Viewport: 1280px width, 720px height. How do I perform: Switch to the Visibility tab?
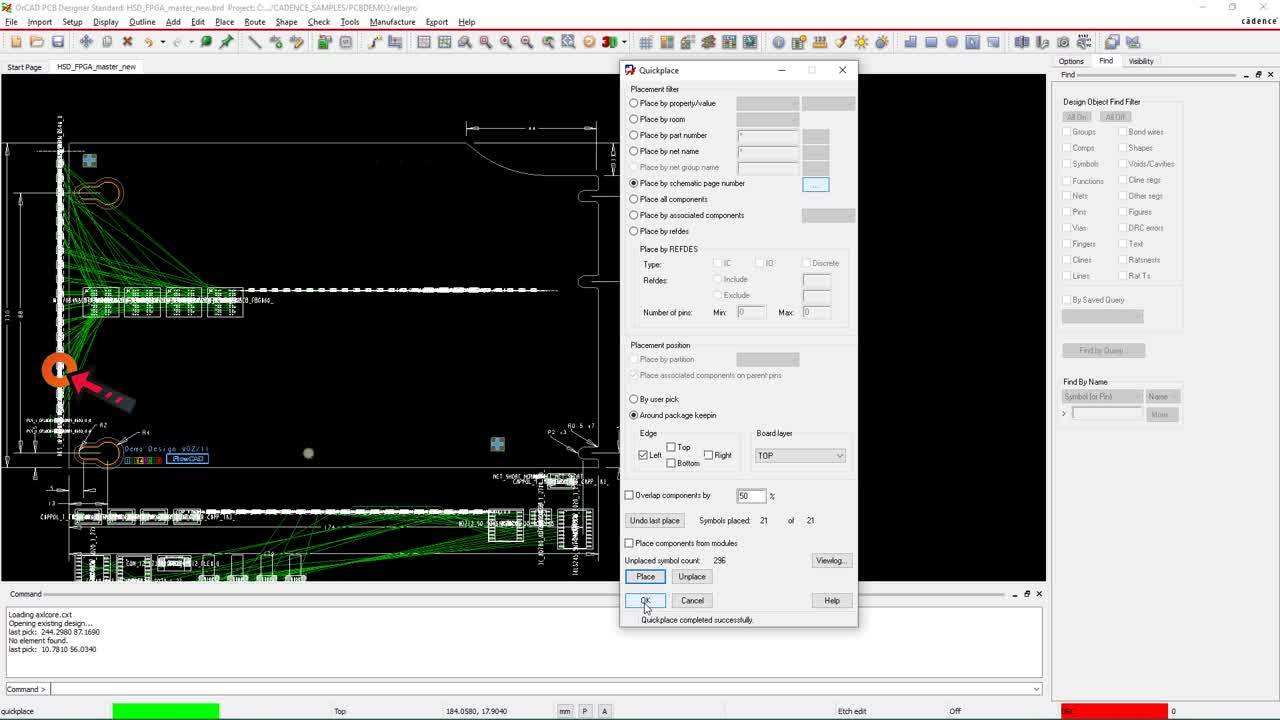(x=1141, y=61)
